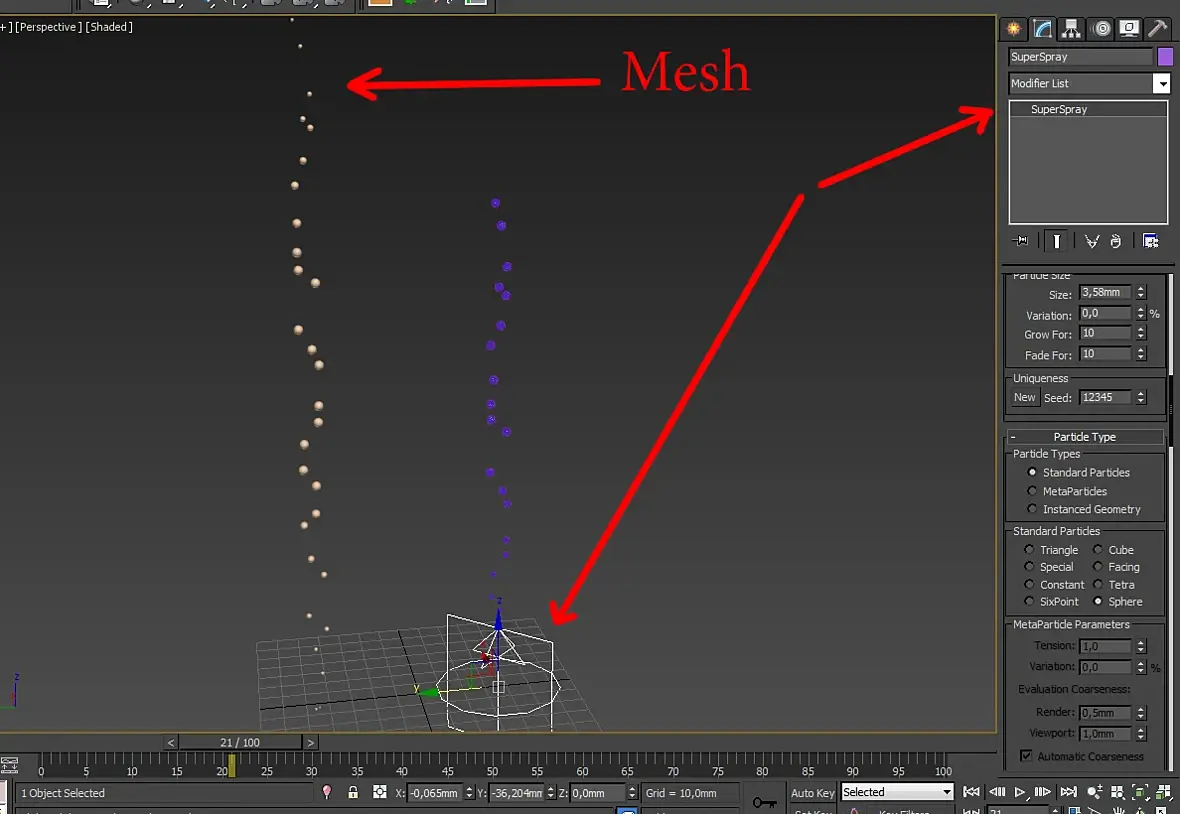The width and height of the screenshot is (1180, 814).
Task: Expand the Selected key filter dropdown
Action: tap(897, 792)
